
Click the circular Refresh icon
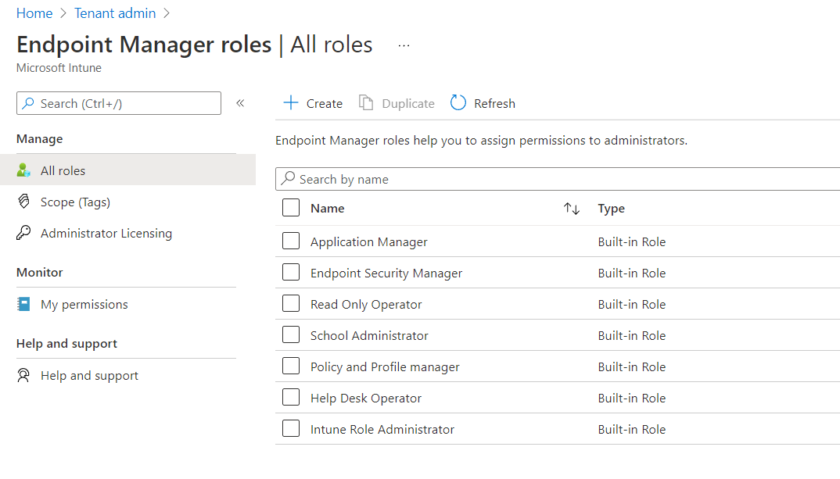(458, 102)
